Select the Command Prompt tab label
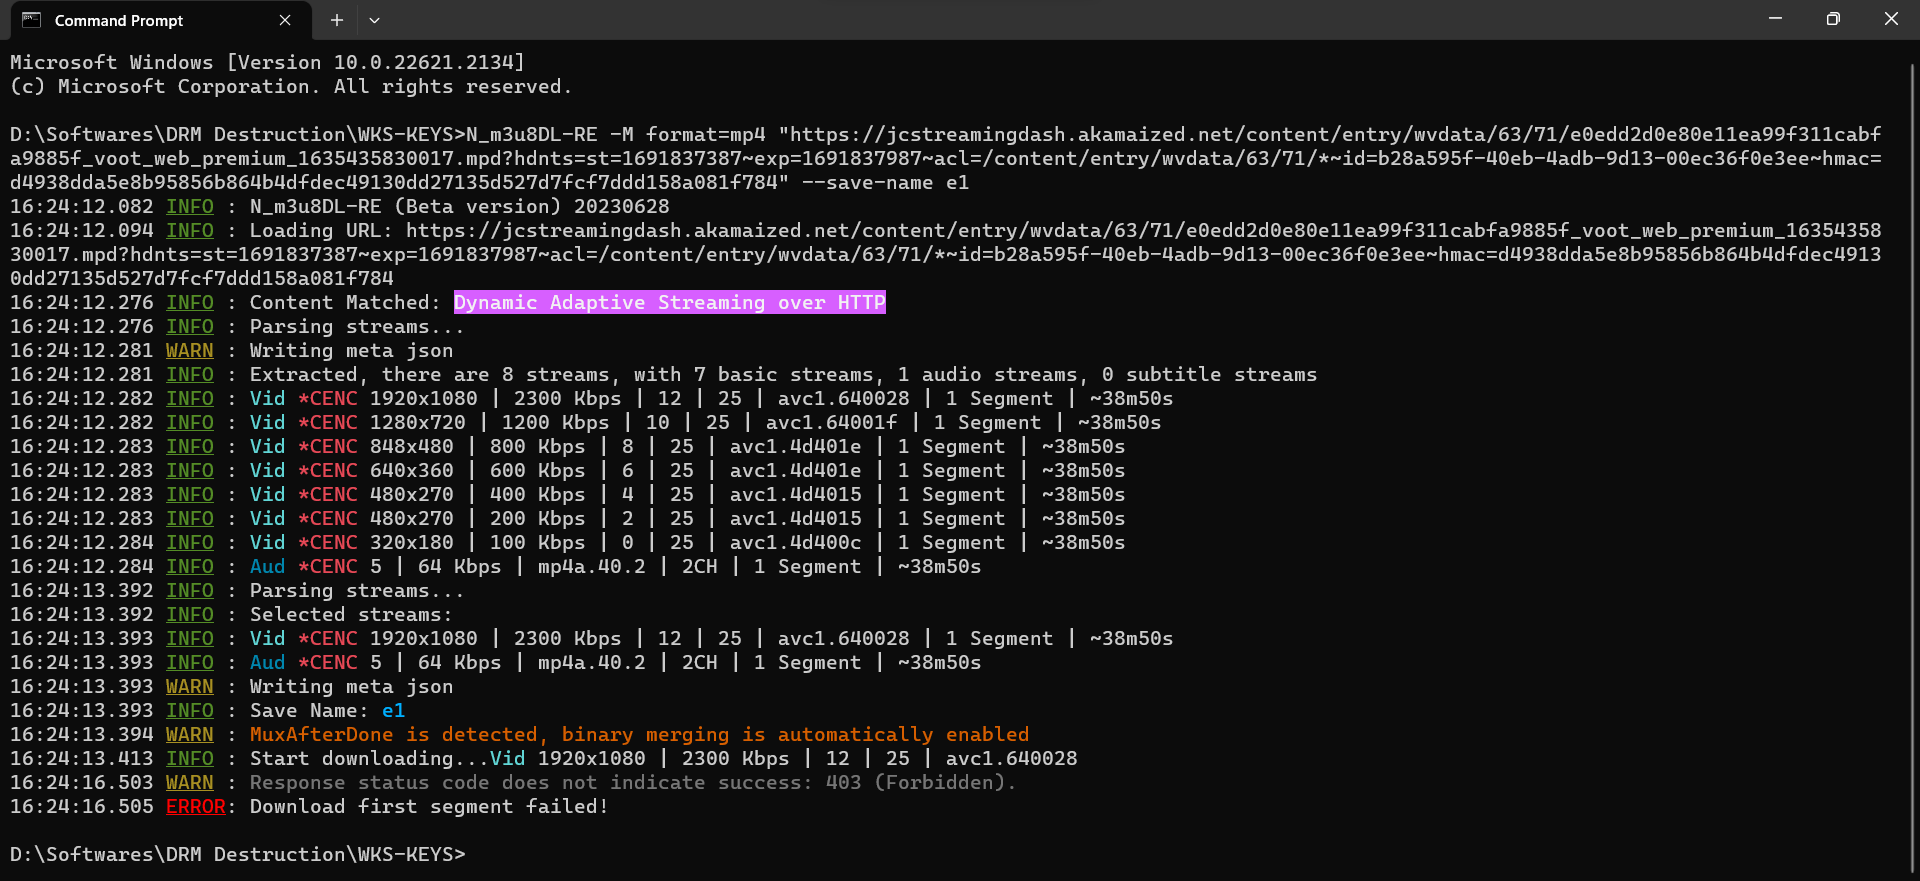 tap(119, 20)
